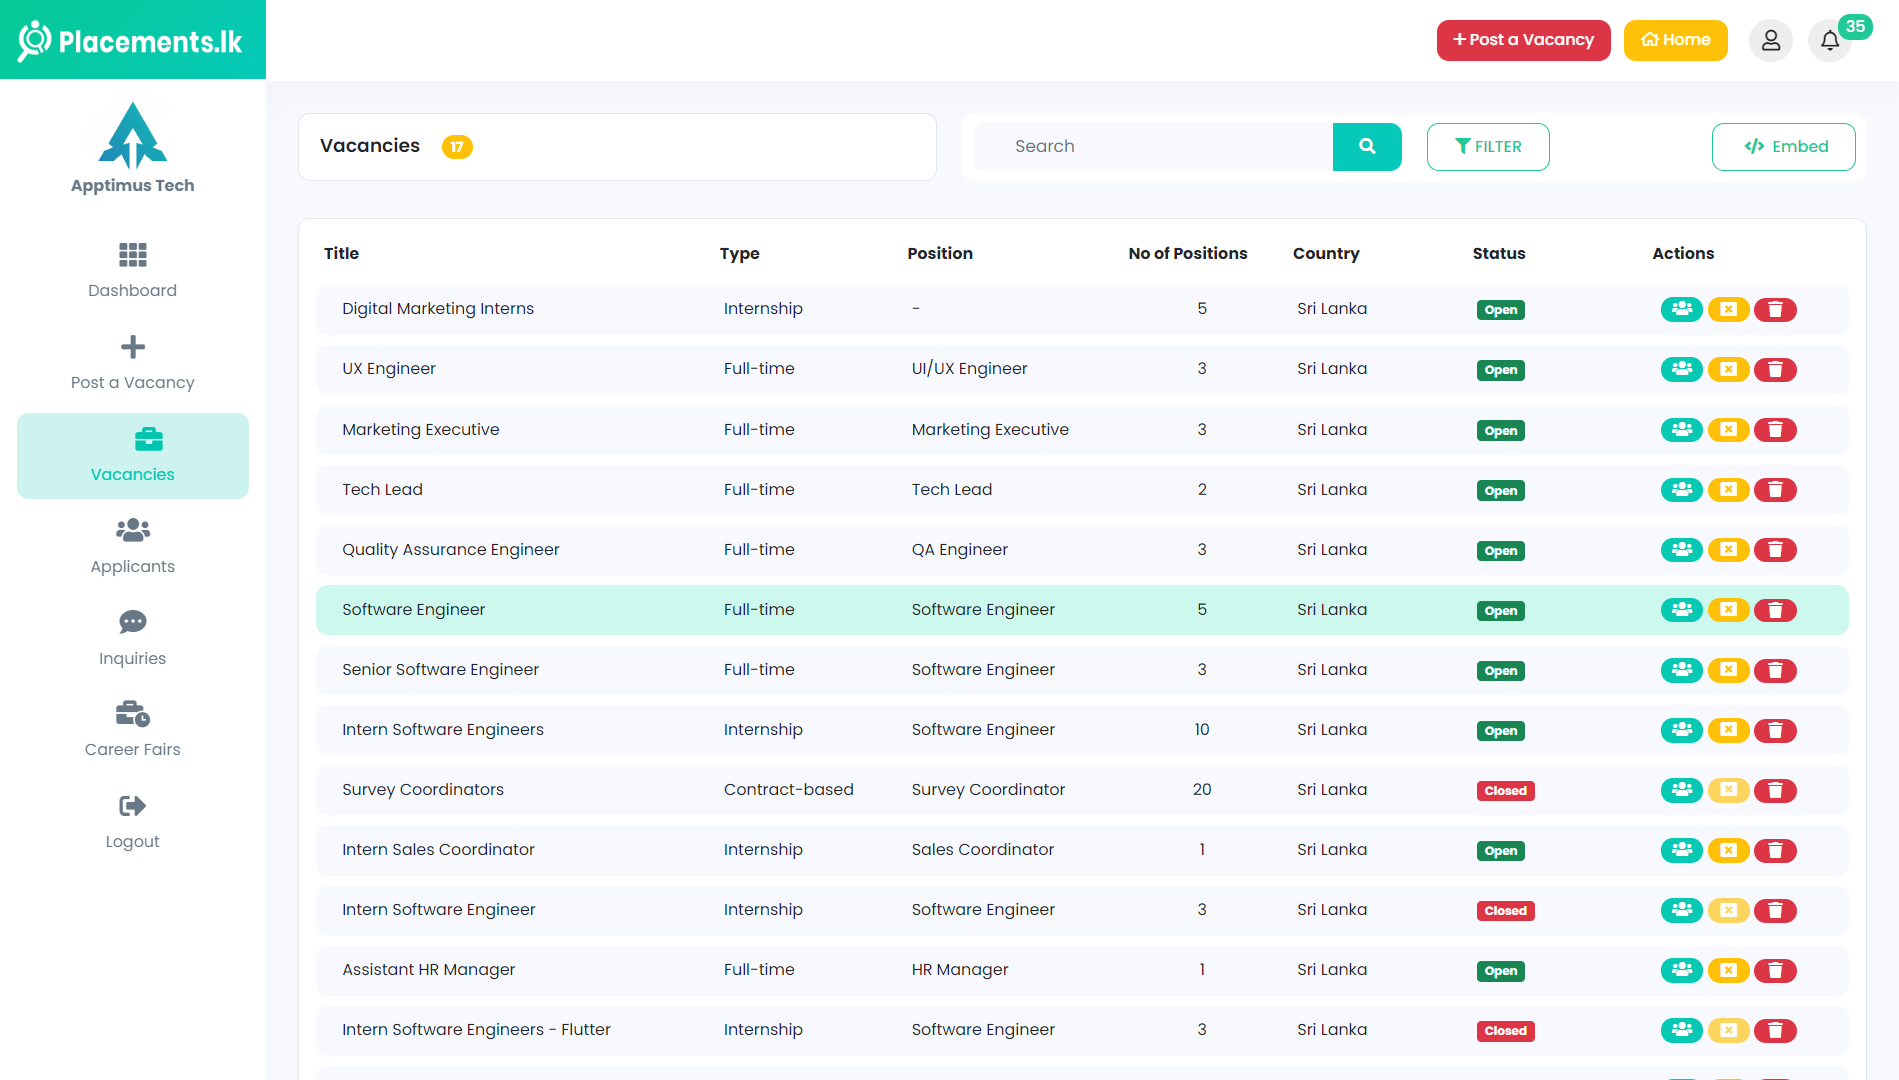Close the Software Engineer vacancy
Viewport: 1899px width, 1080px height.
pos(1728,610)
